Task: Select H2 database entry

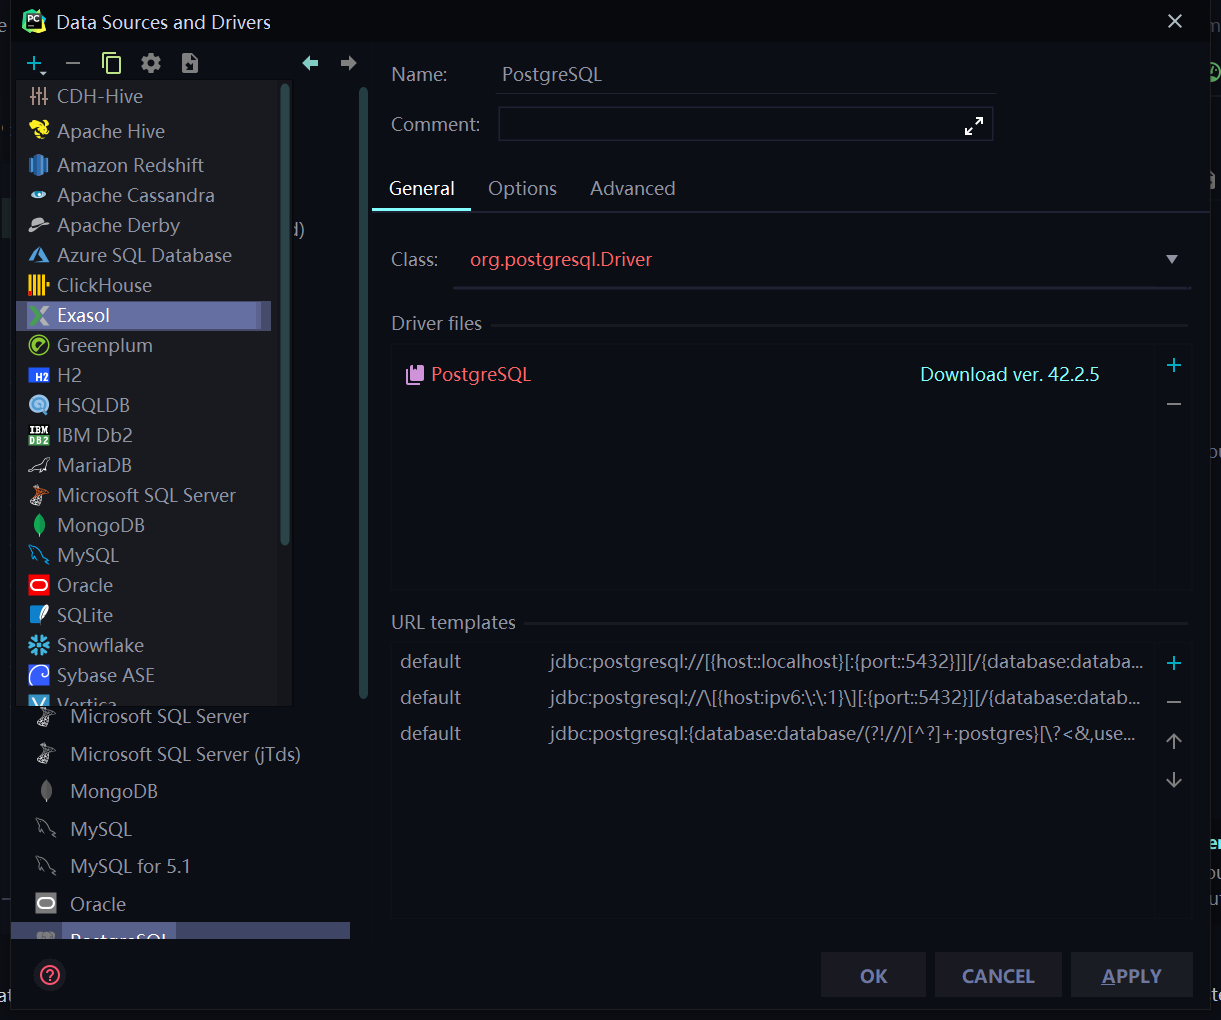Action: 144,375
